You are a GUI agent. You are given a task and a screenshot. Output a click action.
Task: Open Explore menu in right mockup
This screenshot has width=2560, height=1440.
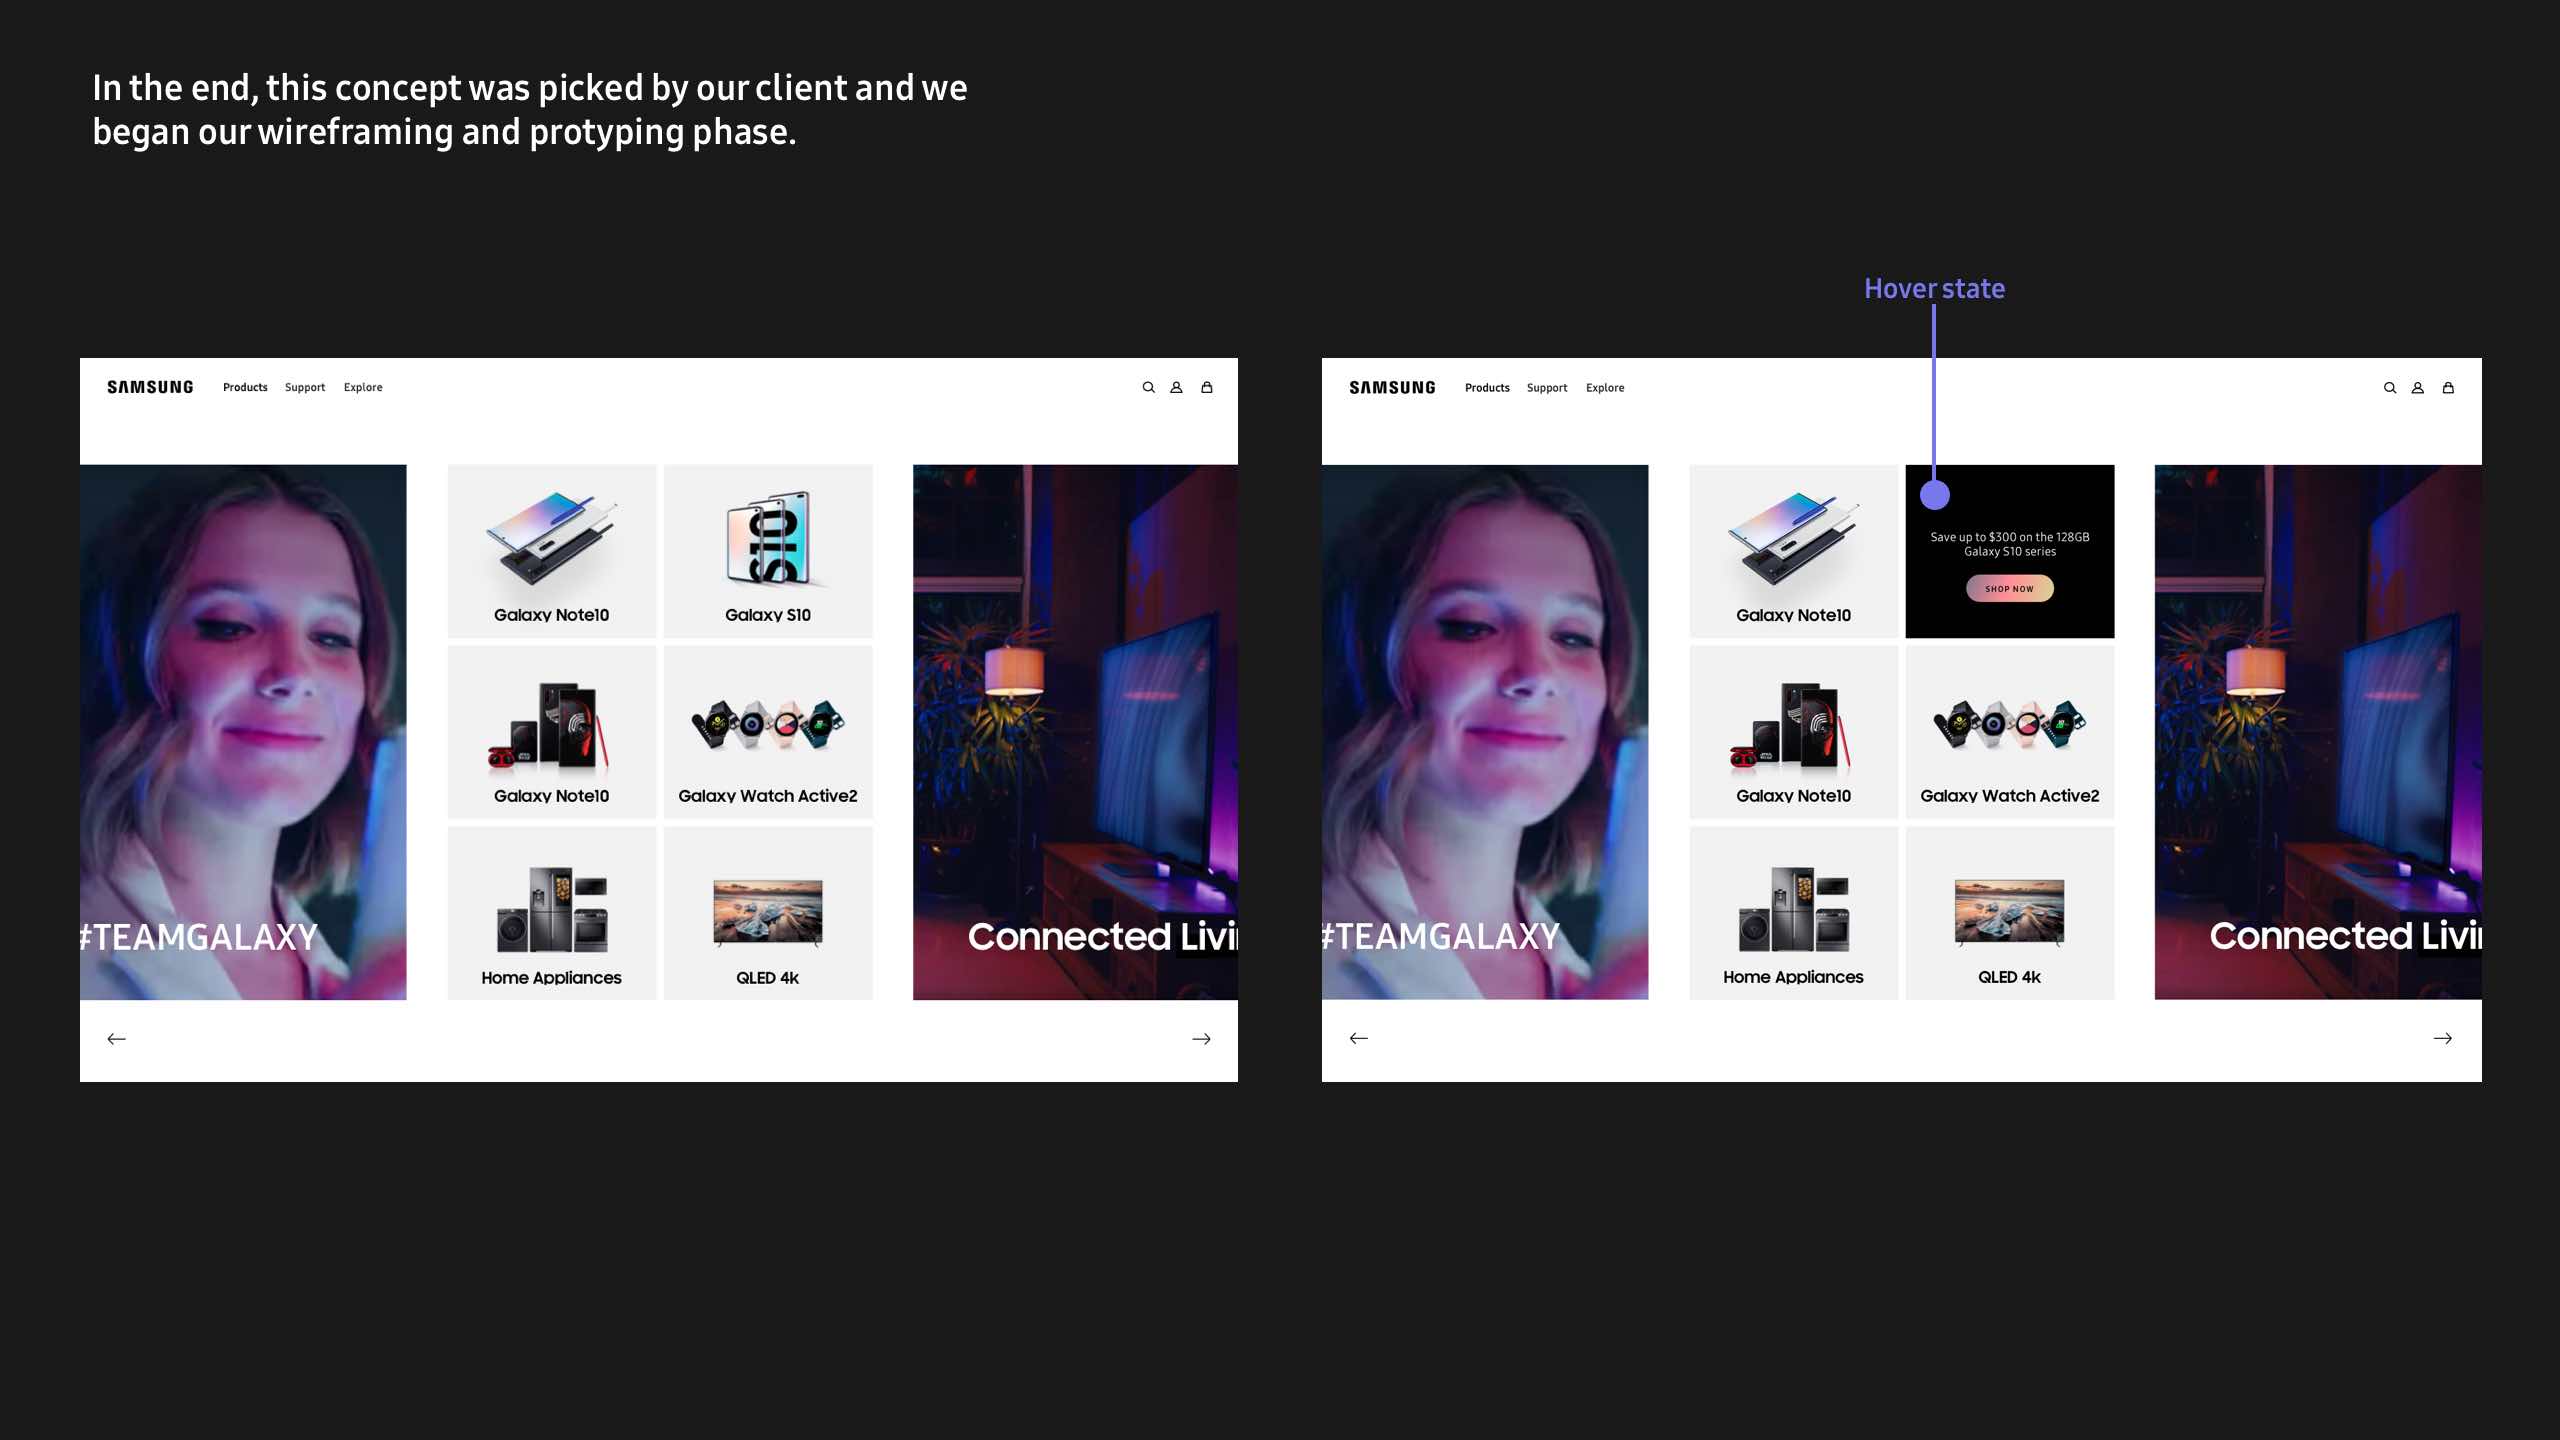1605,388
